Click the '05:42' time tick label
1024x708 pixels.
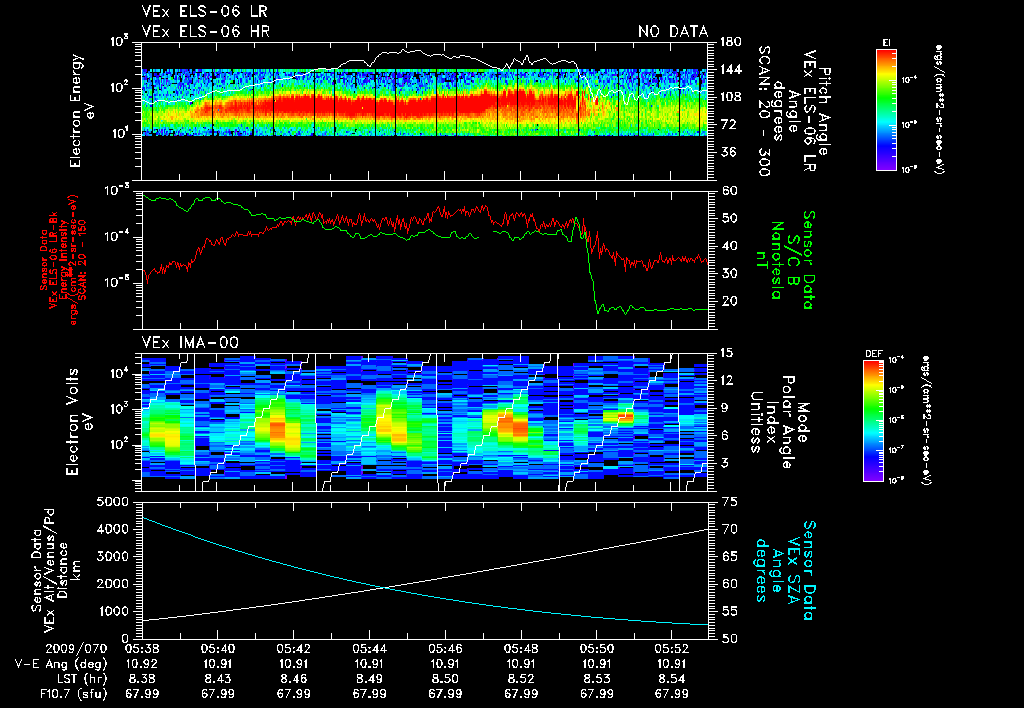[293, 650]
